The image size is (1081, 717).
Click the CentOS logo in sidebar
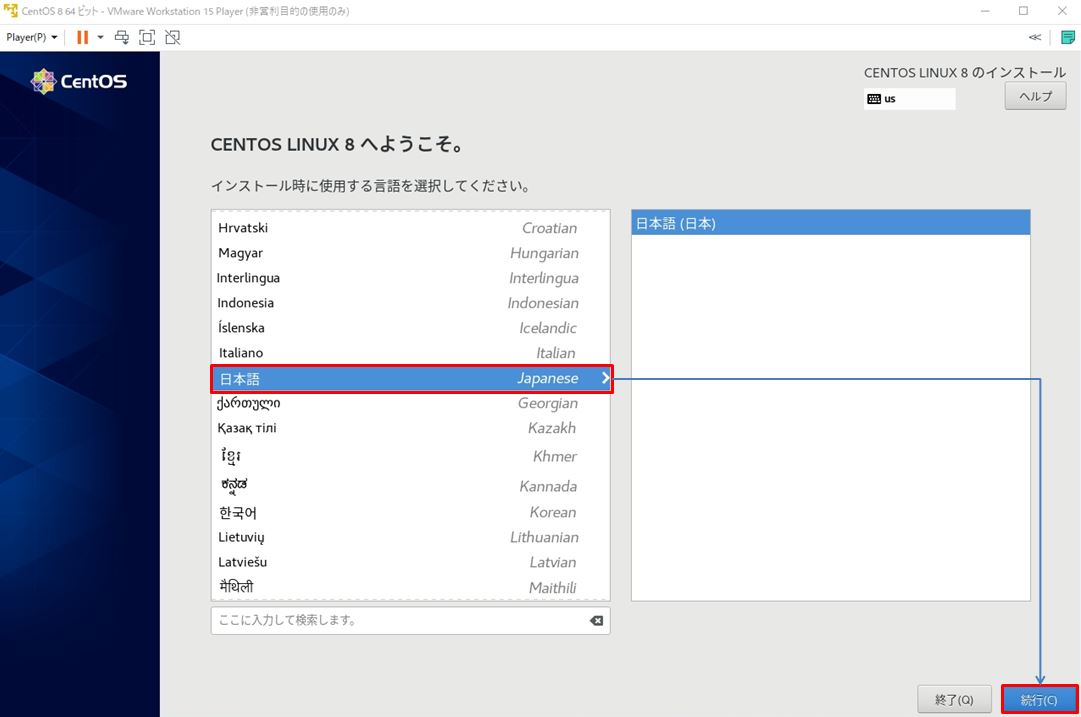point(79,81)
